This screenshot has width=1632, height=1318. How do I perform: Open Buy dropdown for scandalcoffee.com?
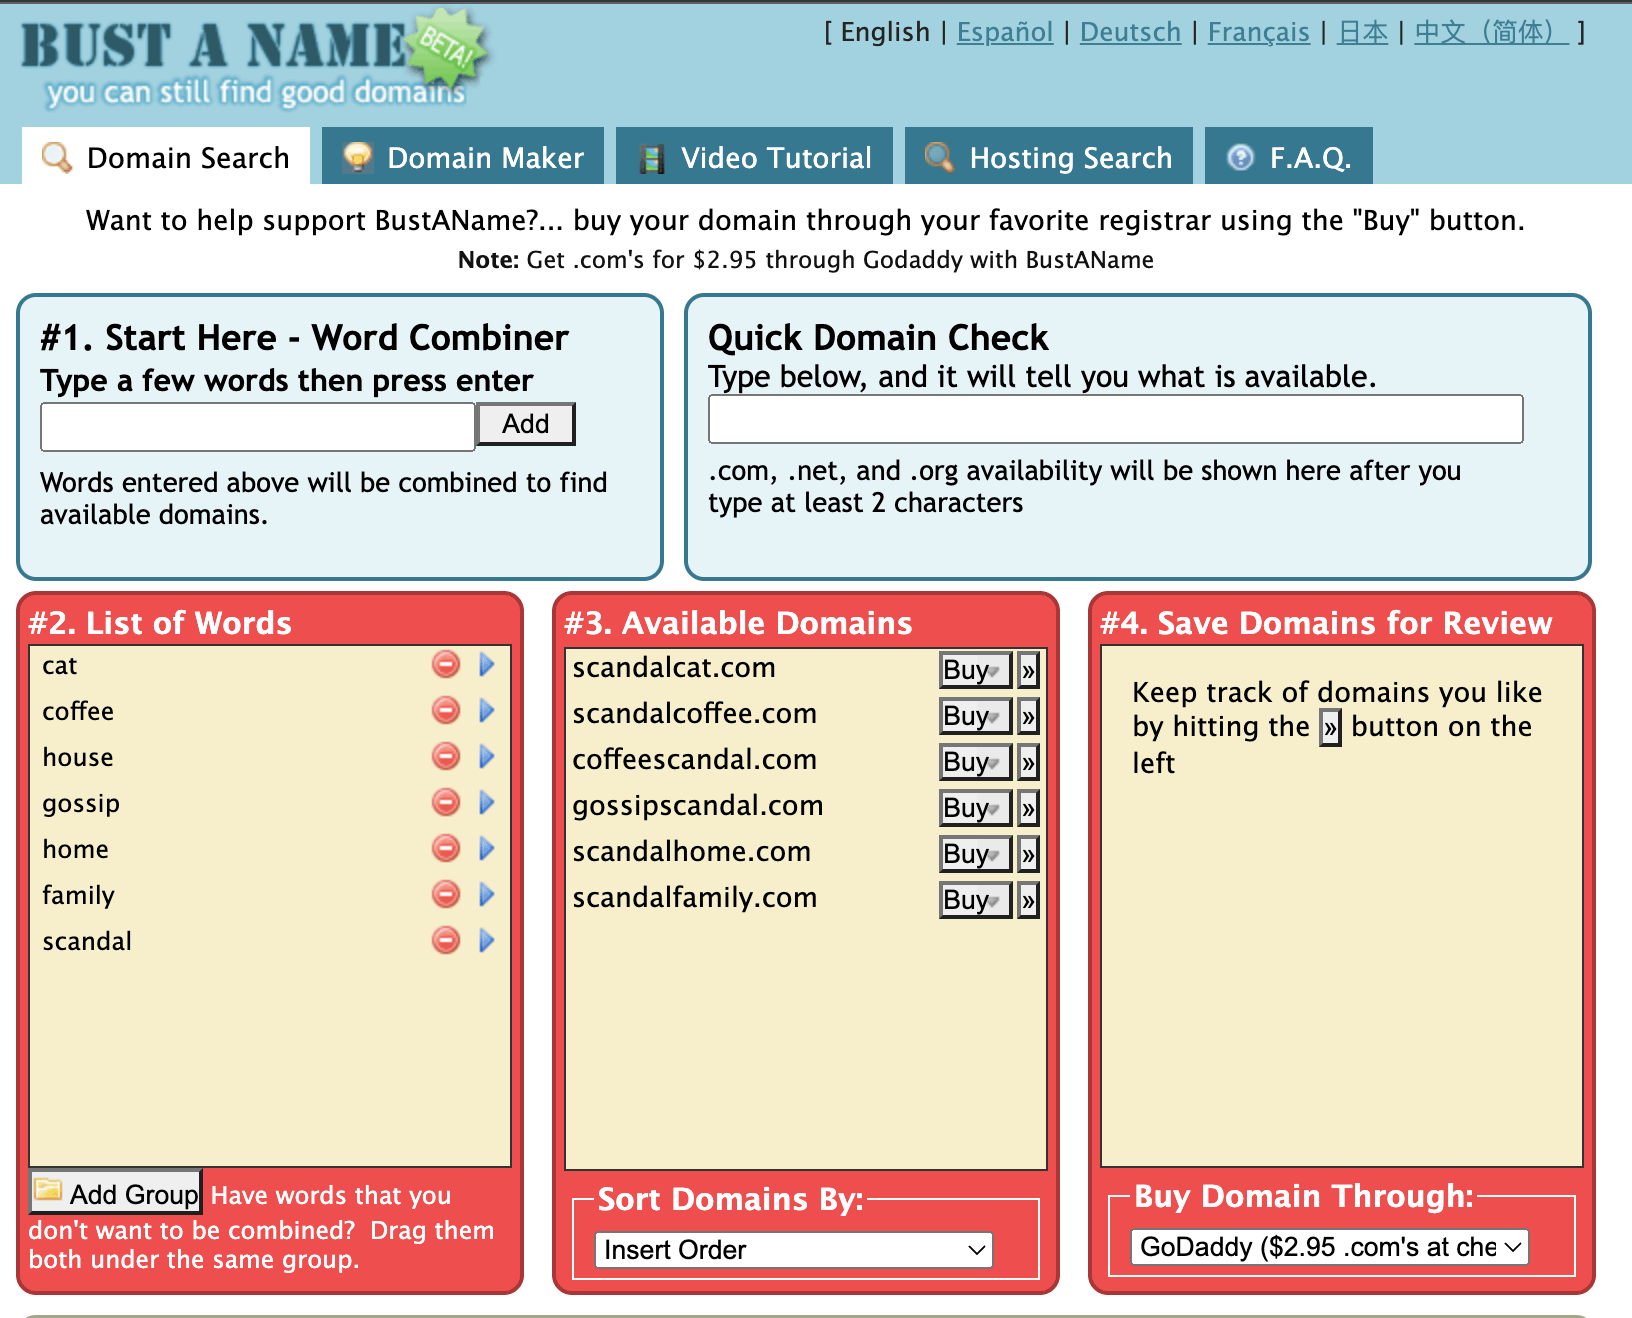(x=975, y=716)
